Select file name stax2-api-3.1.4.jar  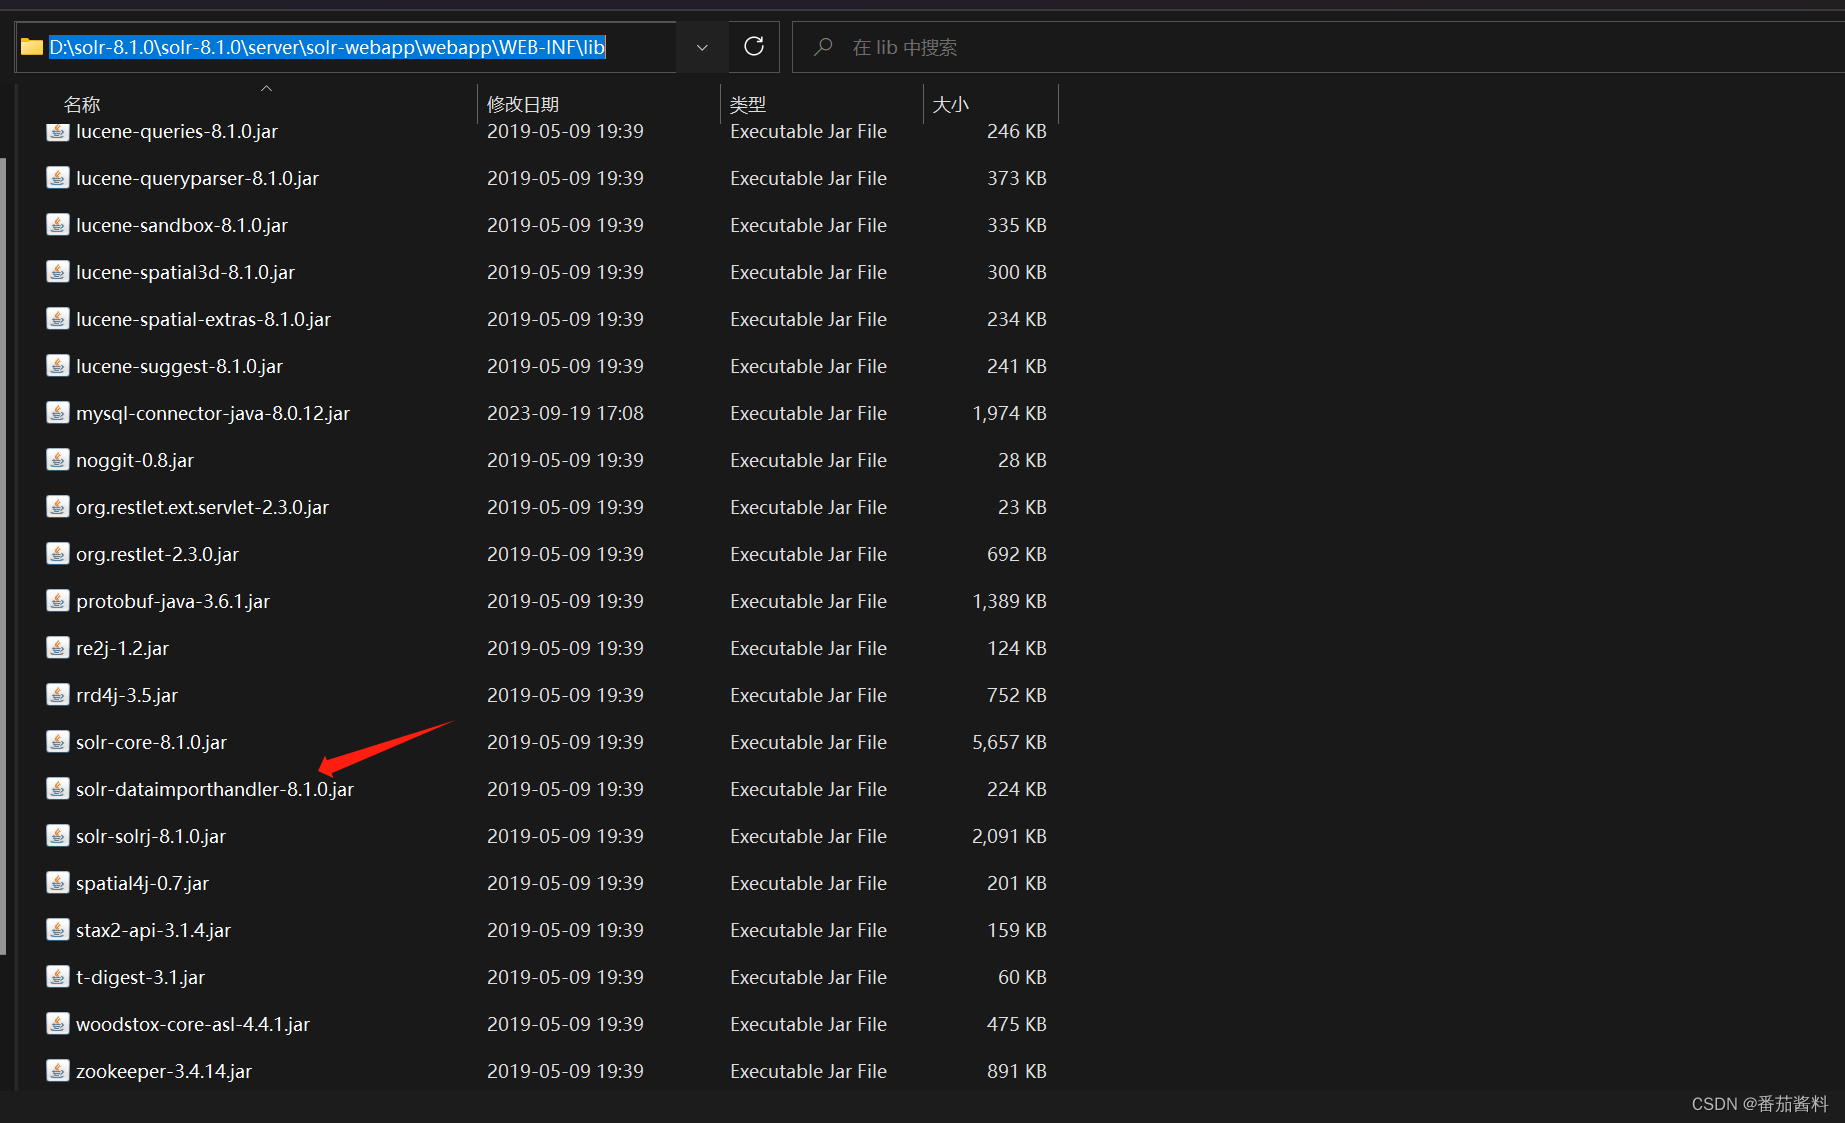154,930
